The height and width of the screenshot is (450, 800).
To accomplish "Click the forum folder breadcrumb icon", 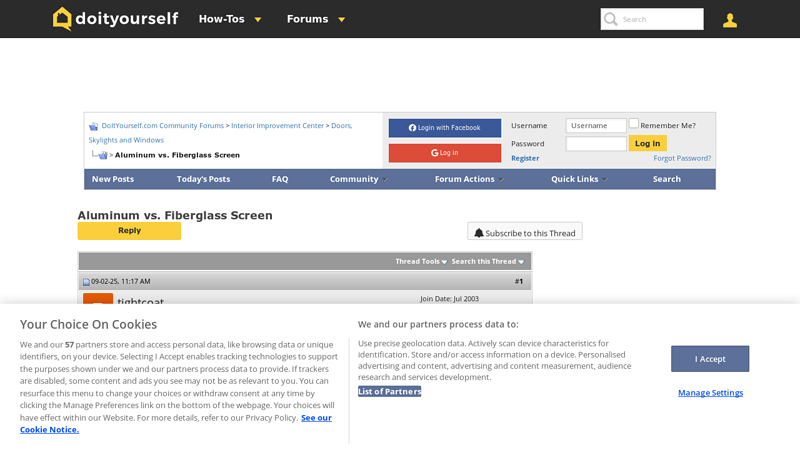I will [94, 126].
